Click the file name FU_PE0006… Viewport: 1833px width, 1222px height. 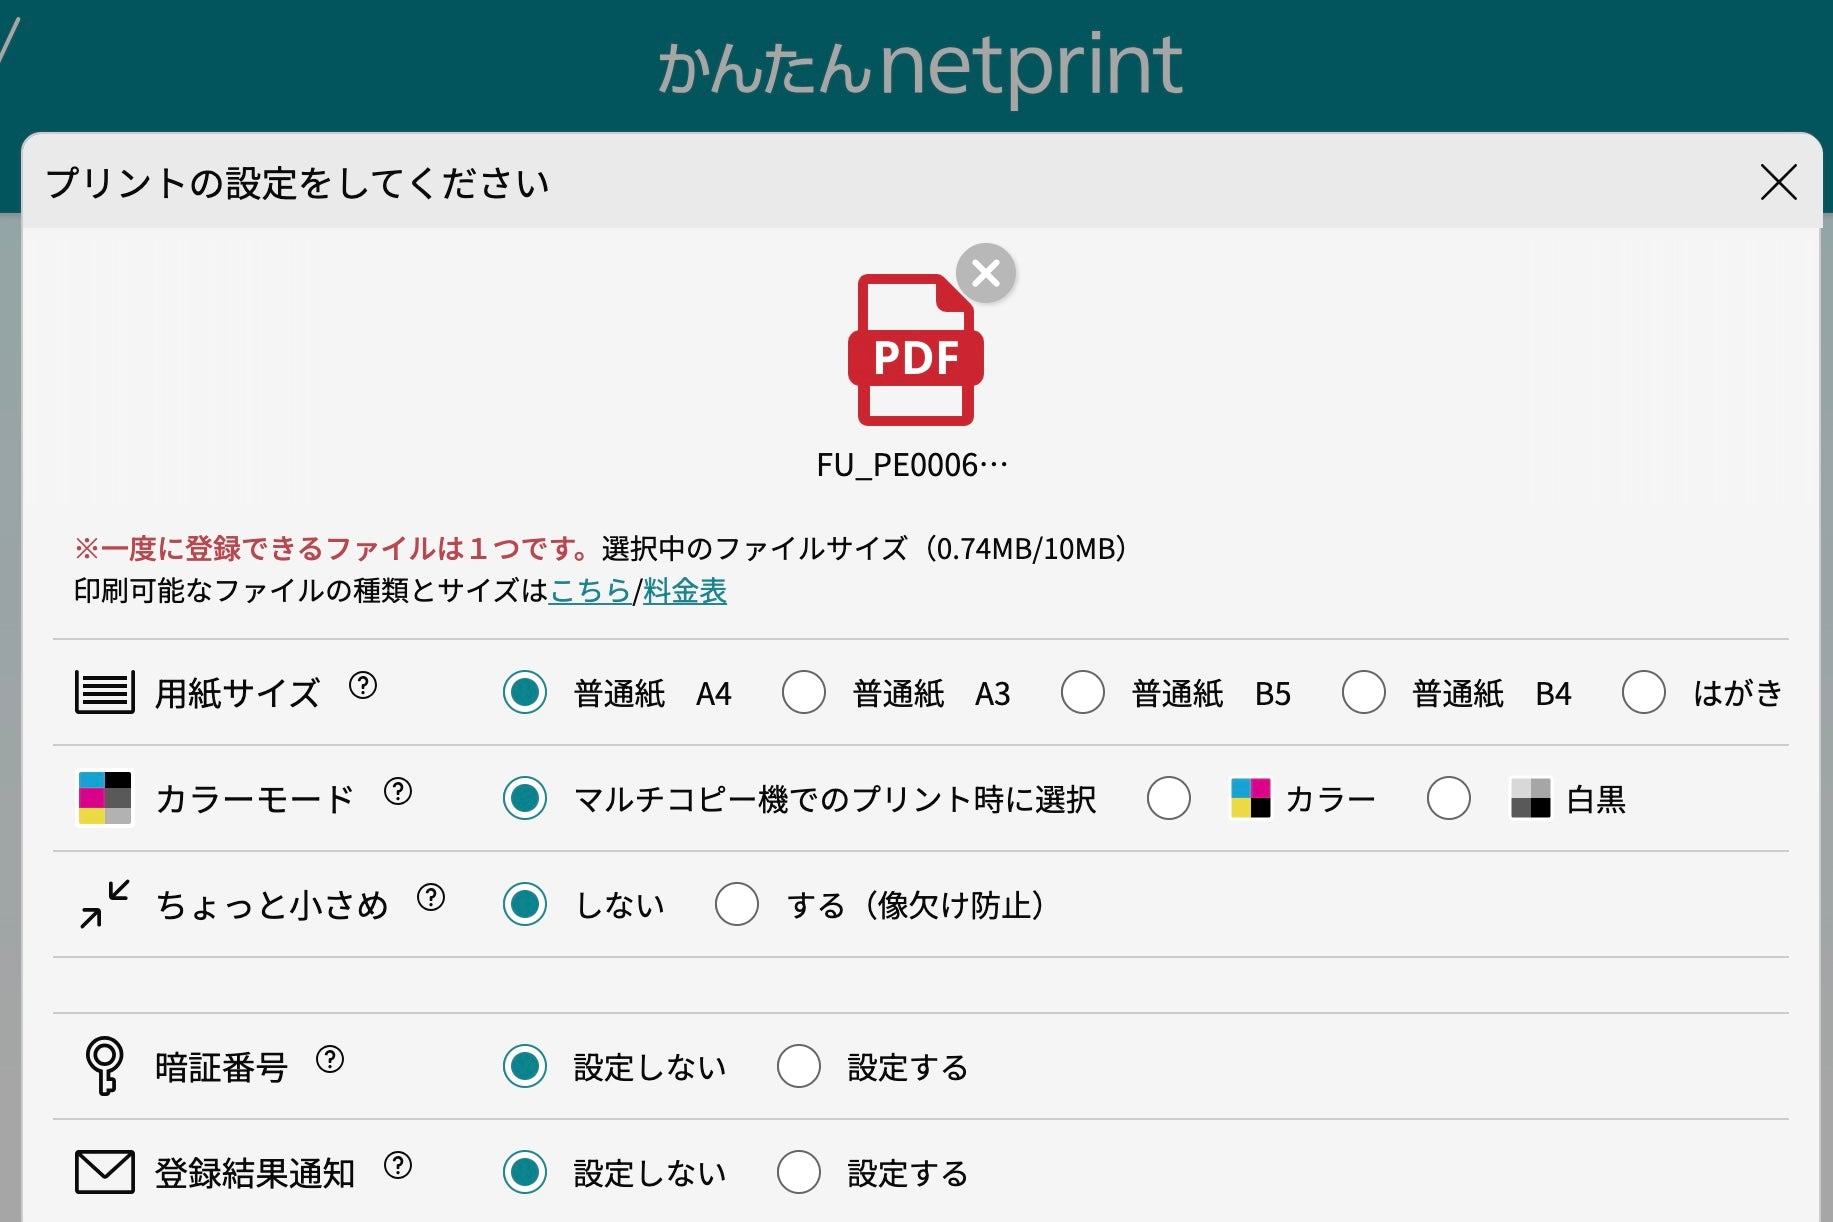pyautogui.click(x=912, y=465)
